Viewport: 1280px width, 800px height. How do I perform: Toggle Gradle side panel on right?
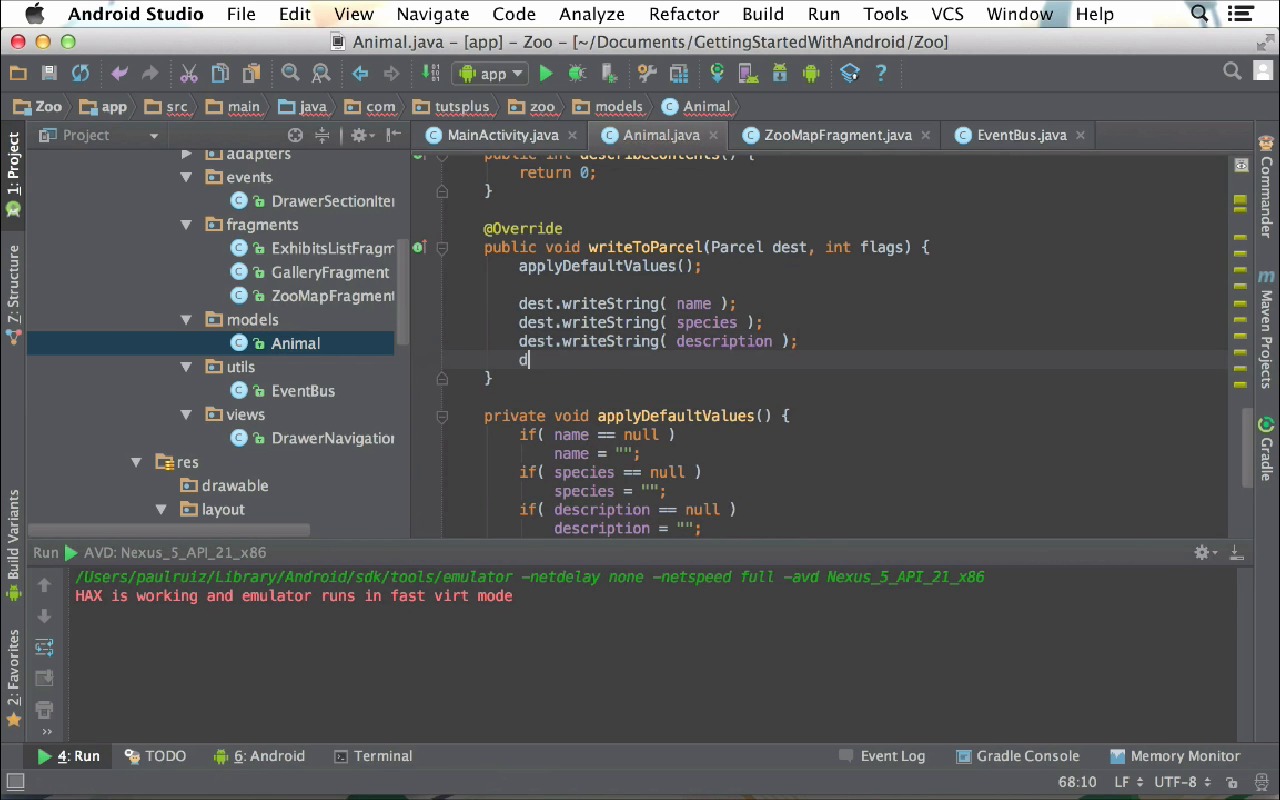[1266, 449]
